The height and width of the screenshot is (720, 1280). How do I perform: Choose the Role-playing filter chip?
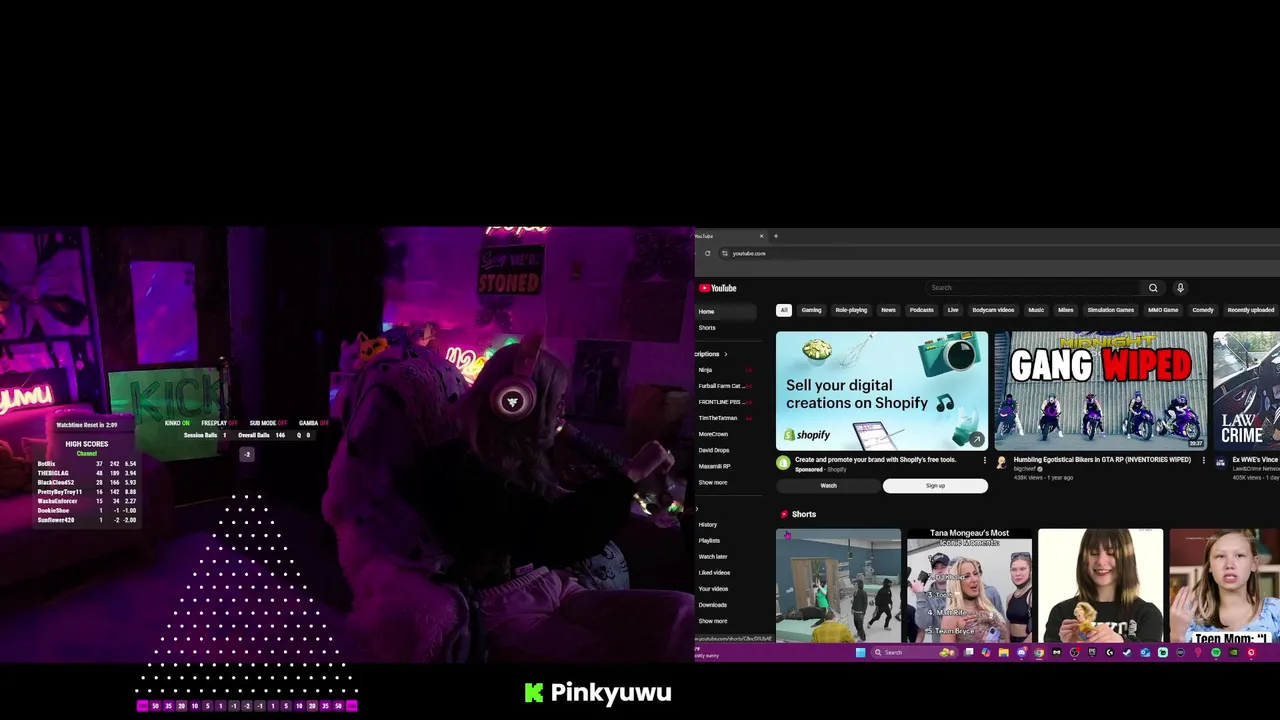[851, 310]
